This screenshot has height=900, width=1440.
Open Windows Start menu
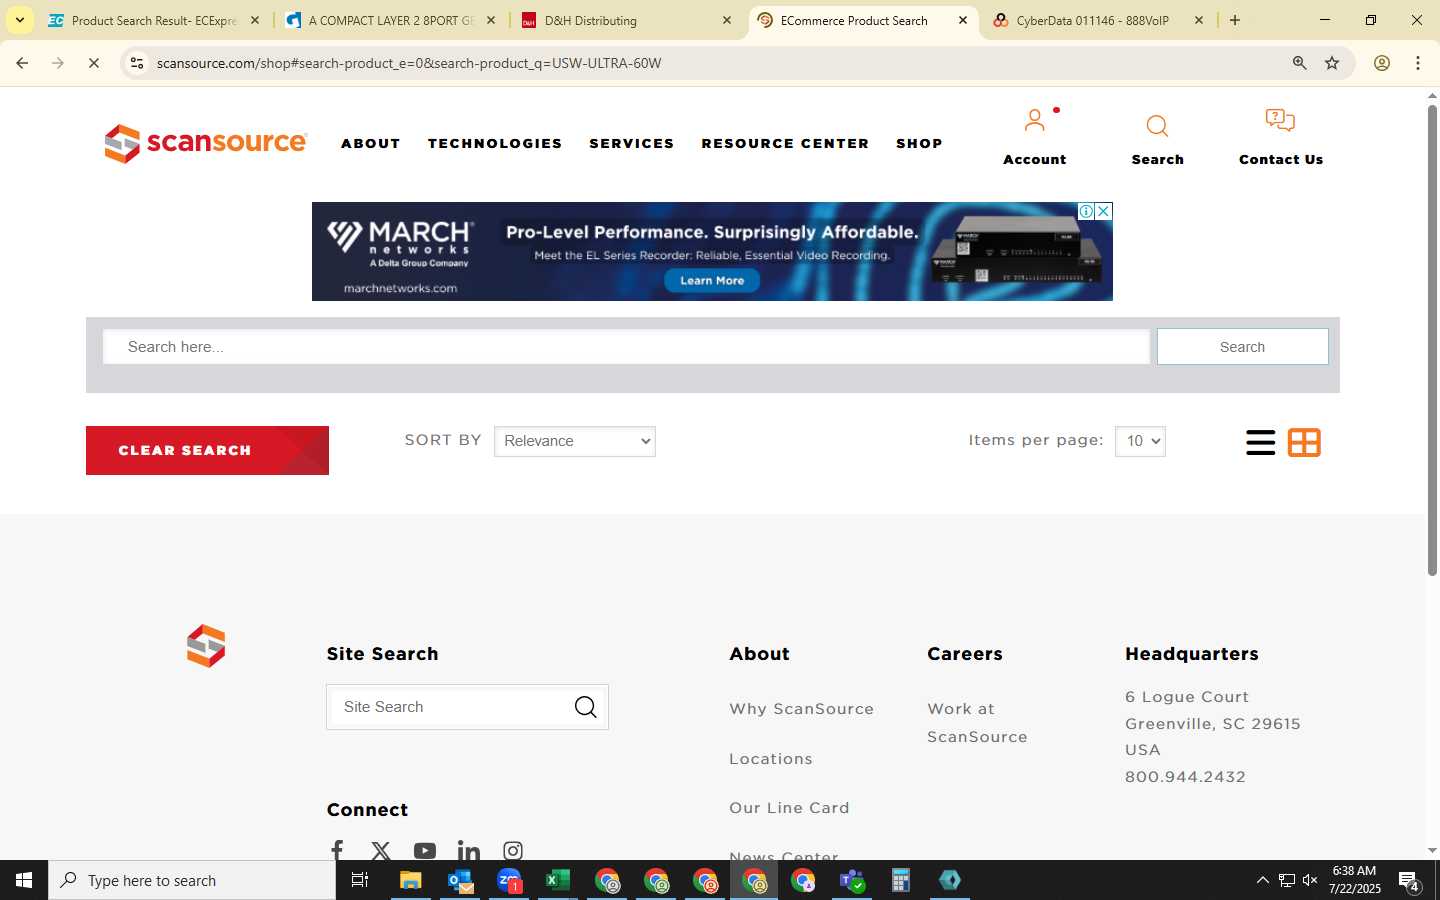pyautogui.click(x=24, y=880)
